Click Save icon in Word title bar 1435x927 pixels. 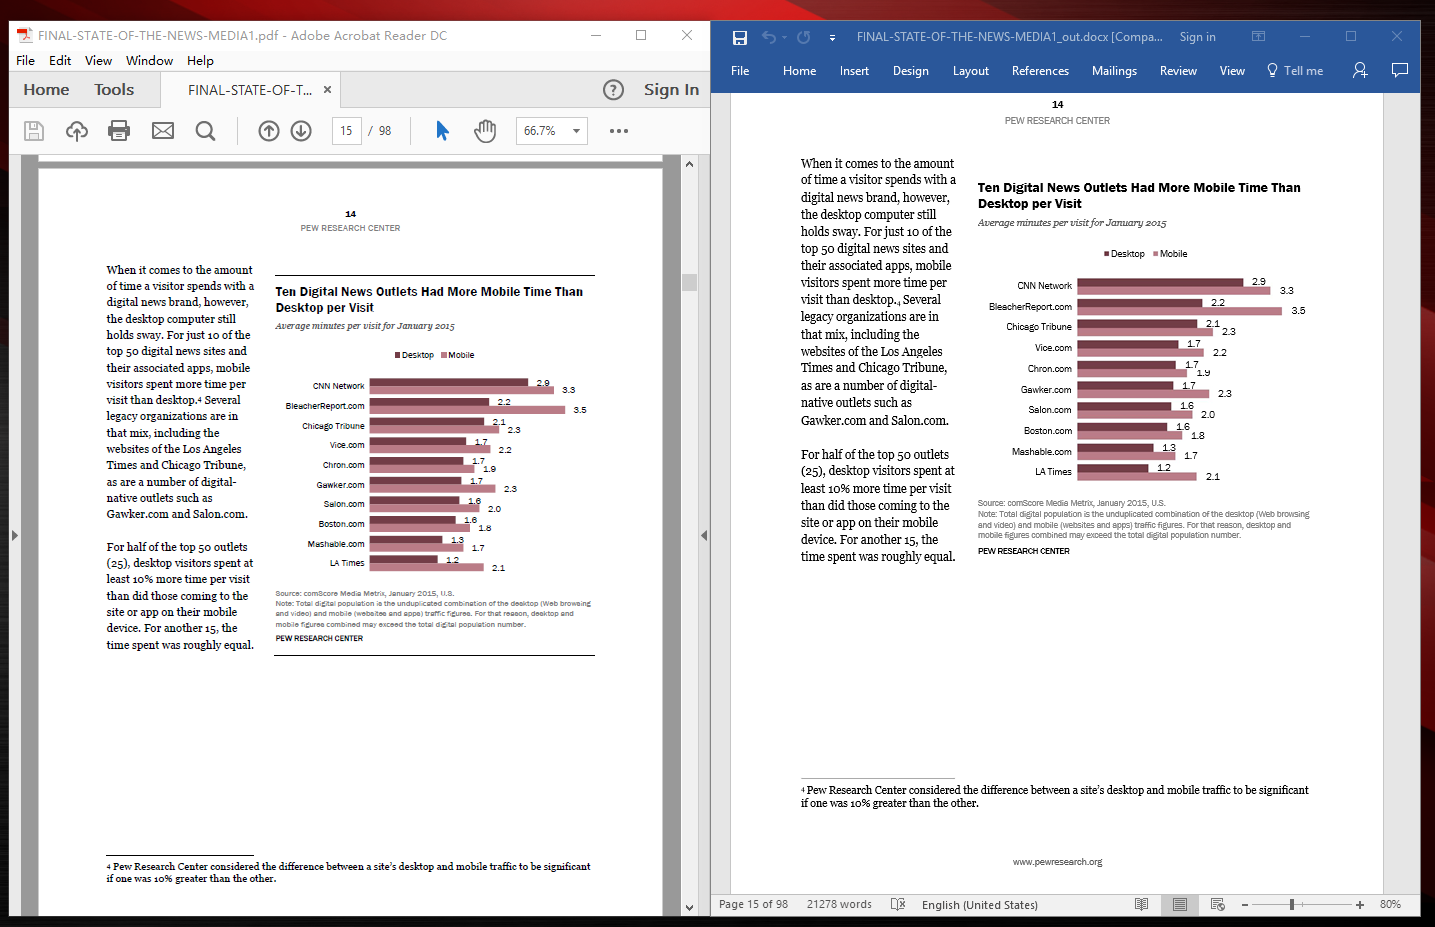(740, 38)
